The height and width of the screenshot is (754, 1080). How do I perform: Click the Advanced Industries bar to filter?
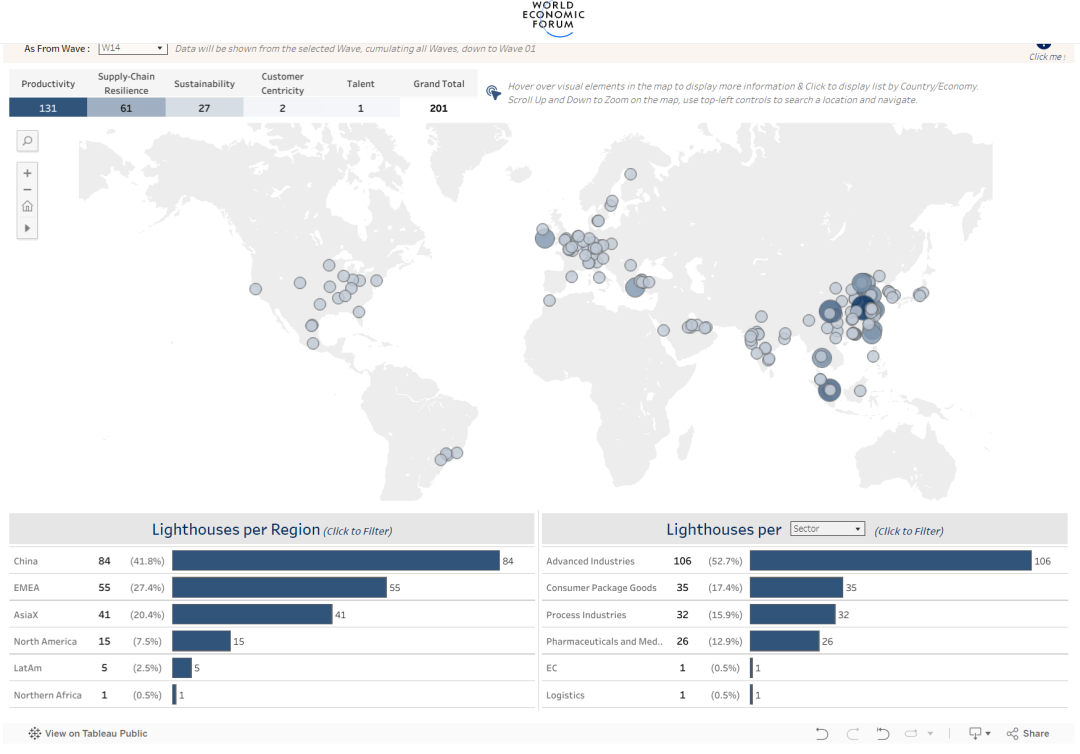tap(890, 561)
